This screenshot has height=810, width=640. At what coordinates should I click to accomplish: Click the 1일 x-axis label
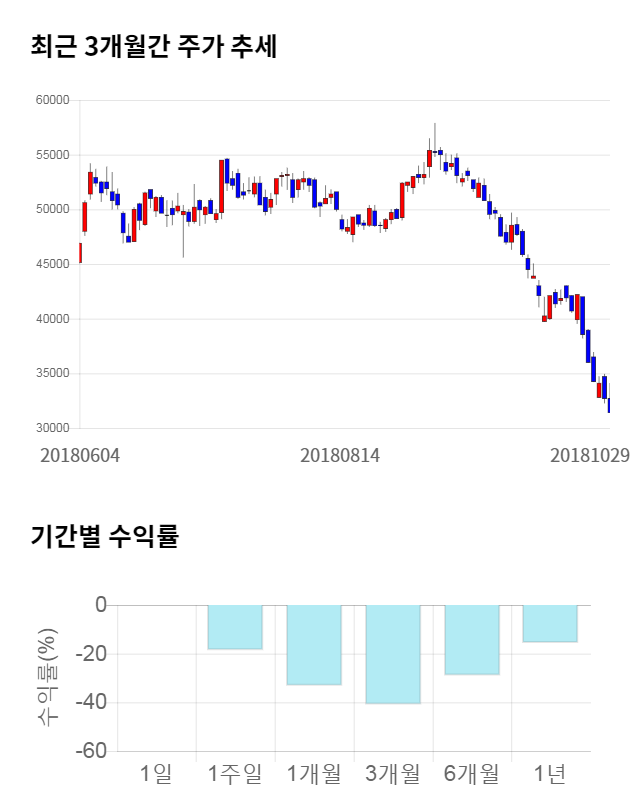156,773
